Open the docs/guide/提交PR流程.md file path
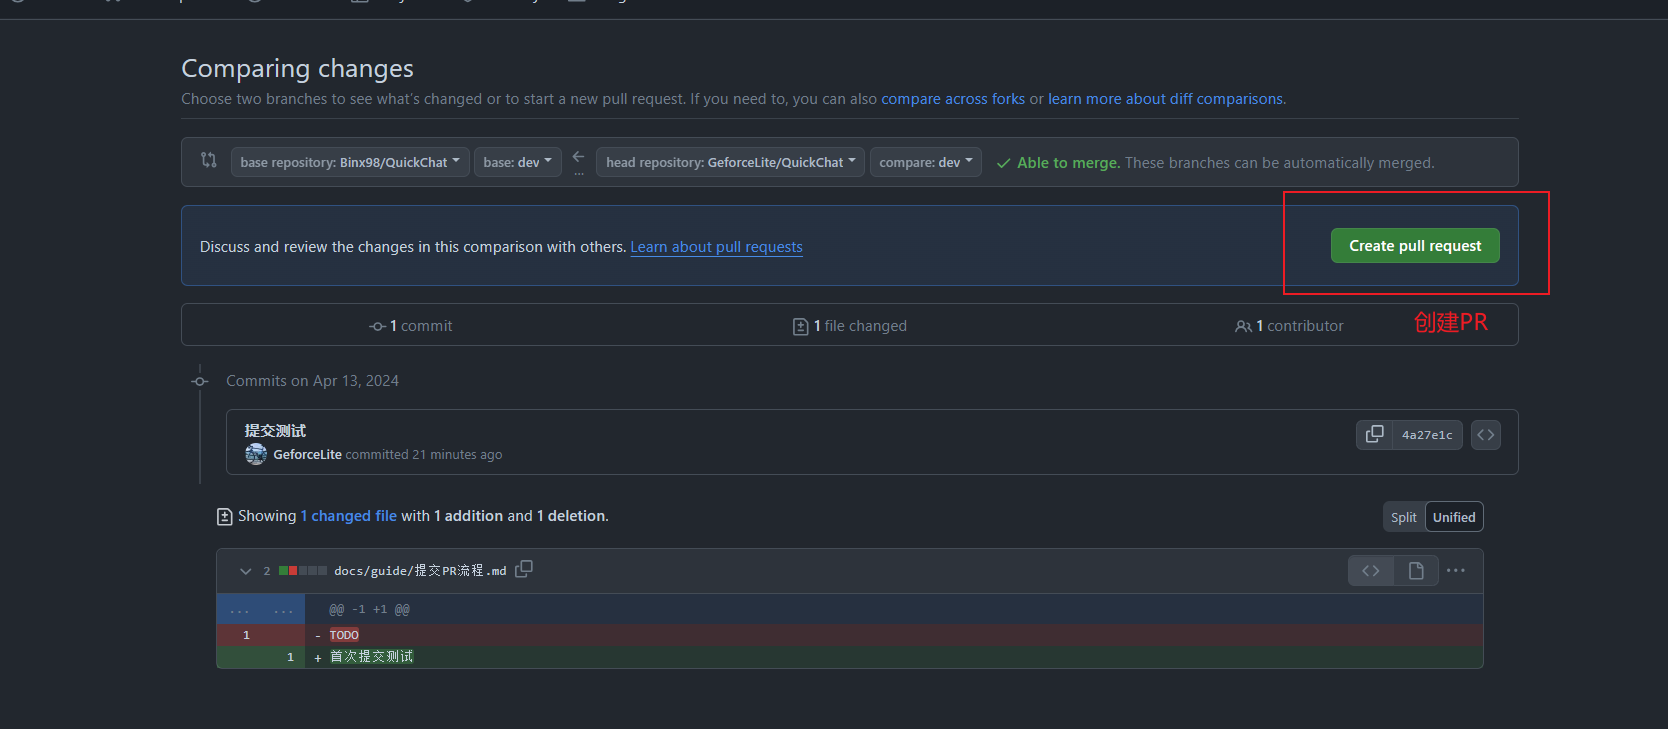Viewport: 1668px width, 729px height. (x=420, y=571)
